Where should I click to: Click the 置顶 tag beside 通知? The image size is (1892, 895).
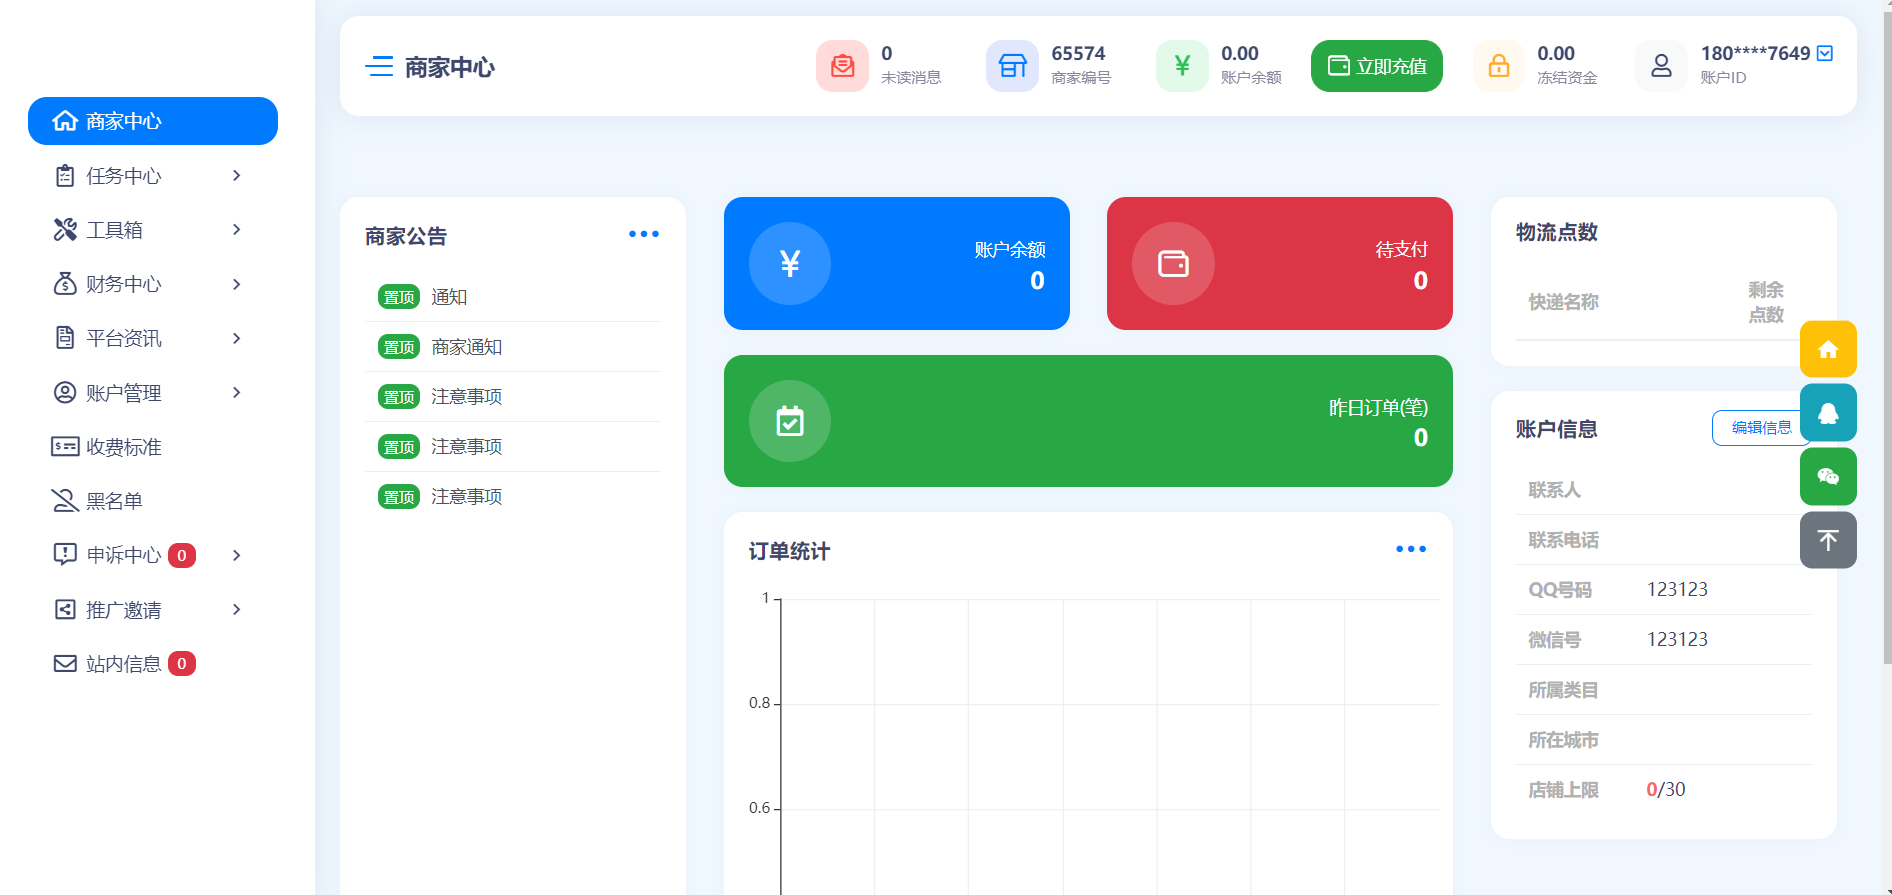coord(399,297)
